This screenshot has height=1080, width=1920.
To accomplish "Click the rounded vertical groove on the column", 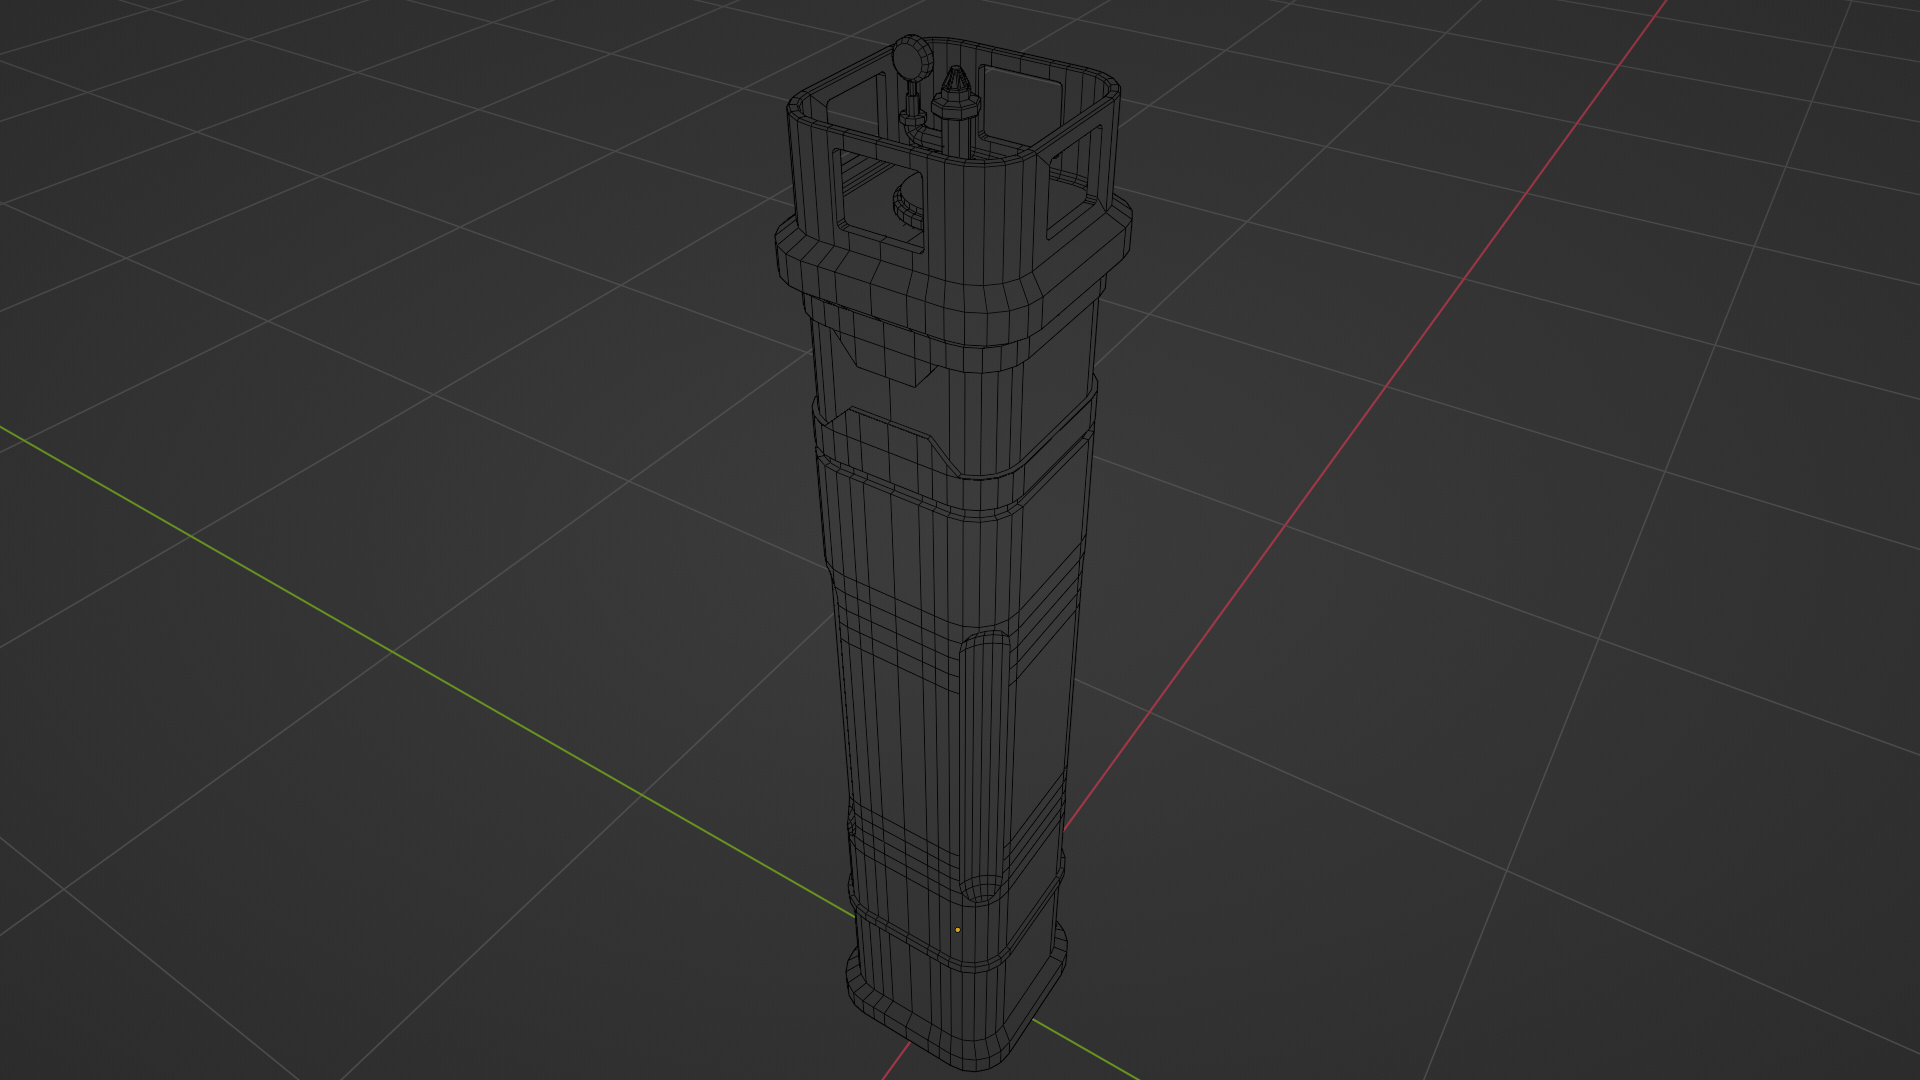I will click(986, 768).
